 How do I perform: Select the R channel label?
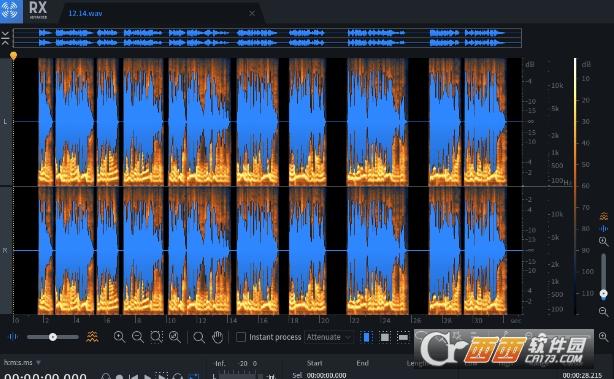(5, 250)
